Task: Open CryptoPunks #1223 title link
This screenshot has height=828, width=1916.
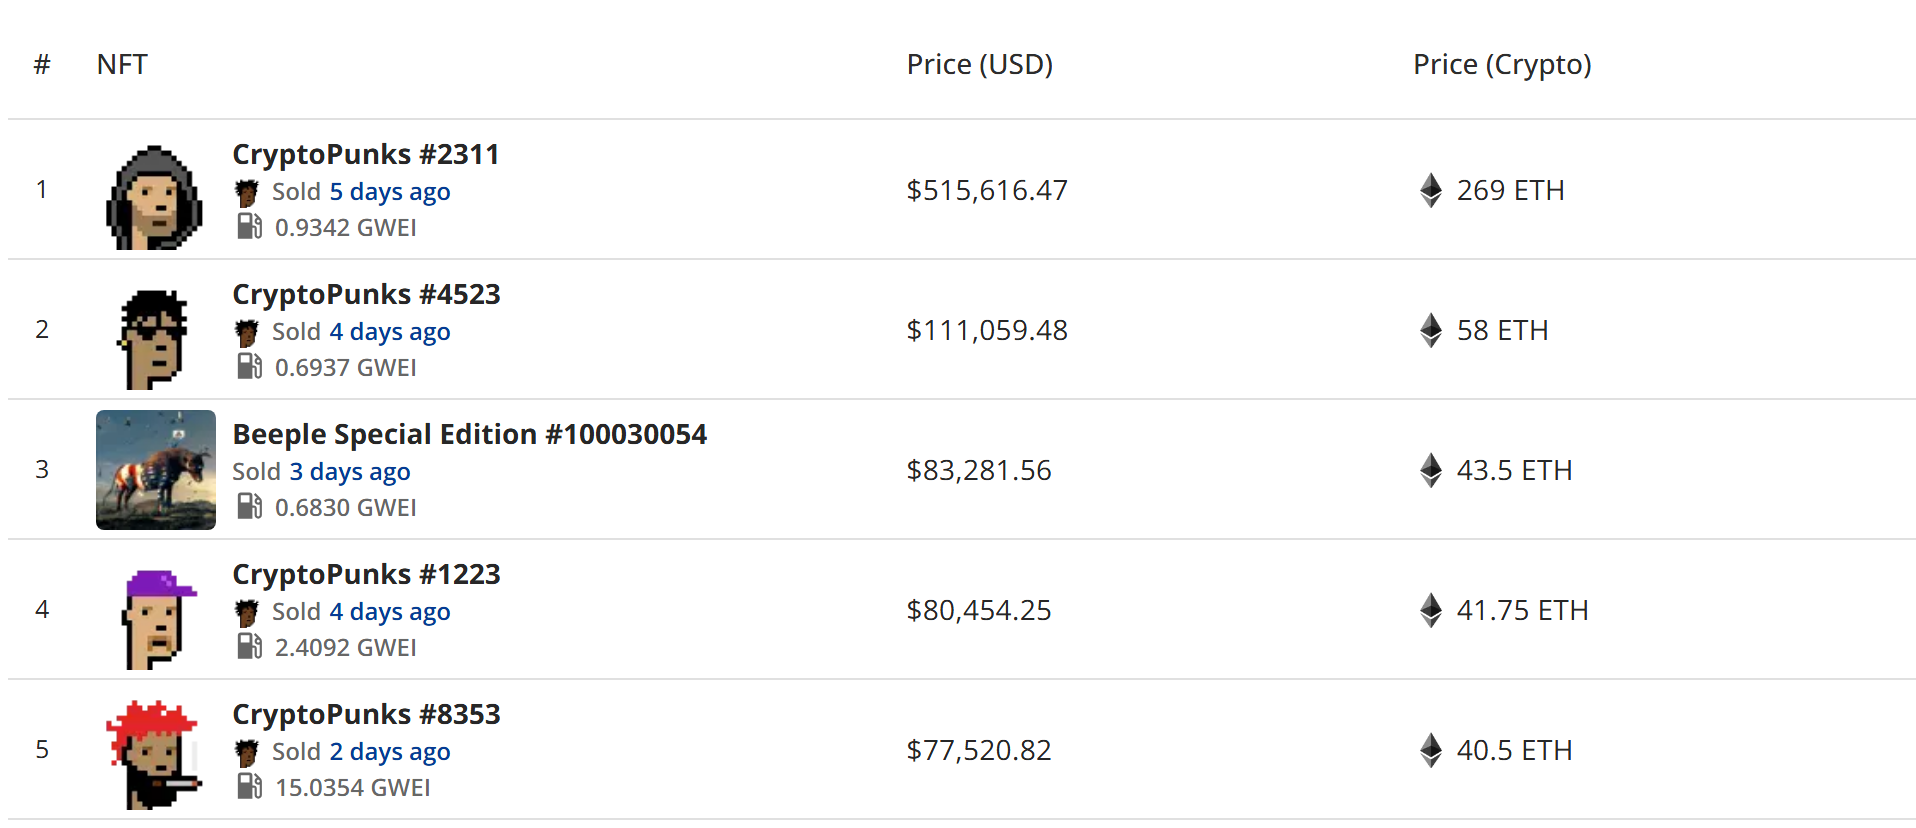Action: pos(366,574)
